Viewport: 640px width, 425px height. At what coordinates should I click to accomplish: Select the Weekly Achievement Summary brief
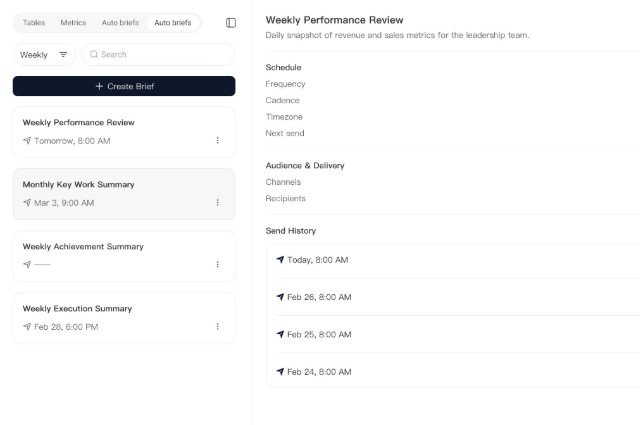coord(124,256)
